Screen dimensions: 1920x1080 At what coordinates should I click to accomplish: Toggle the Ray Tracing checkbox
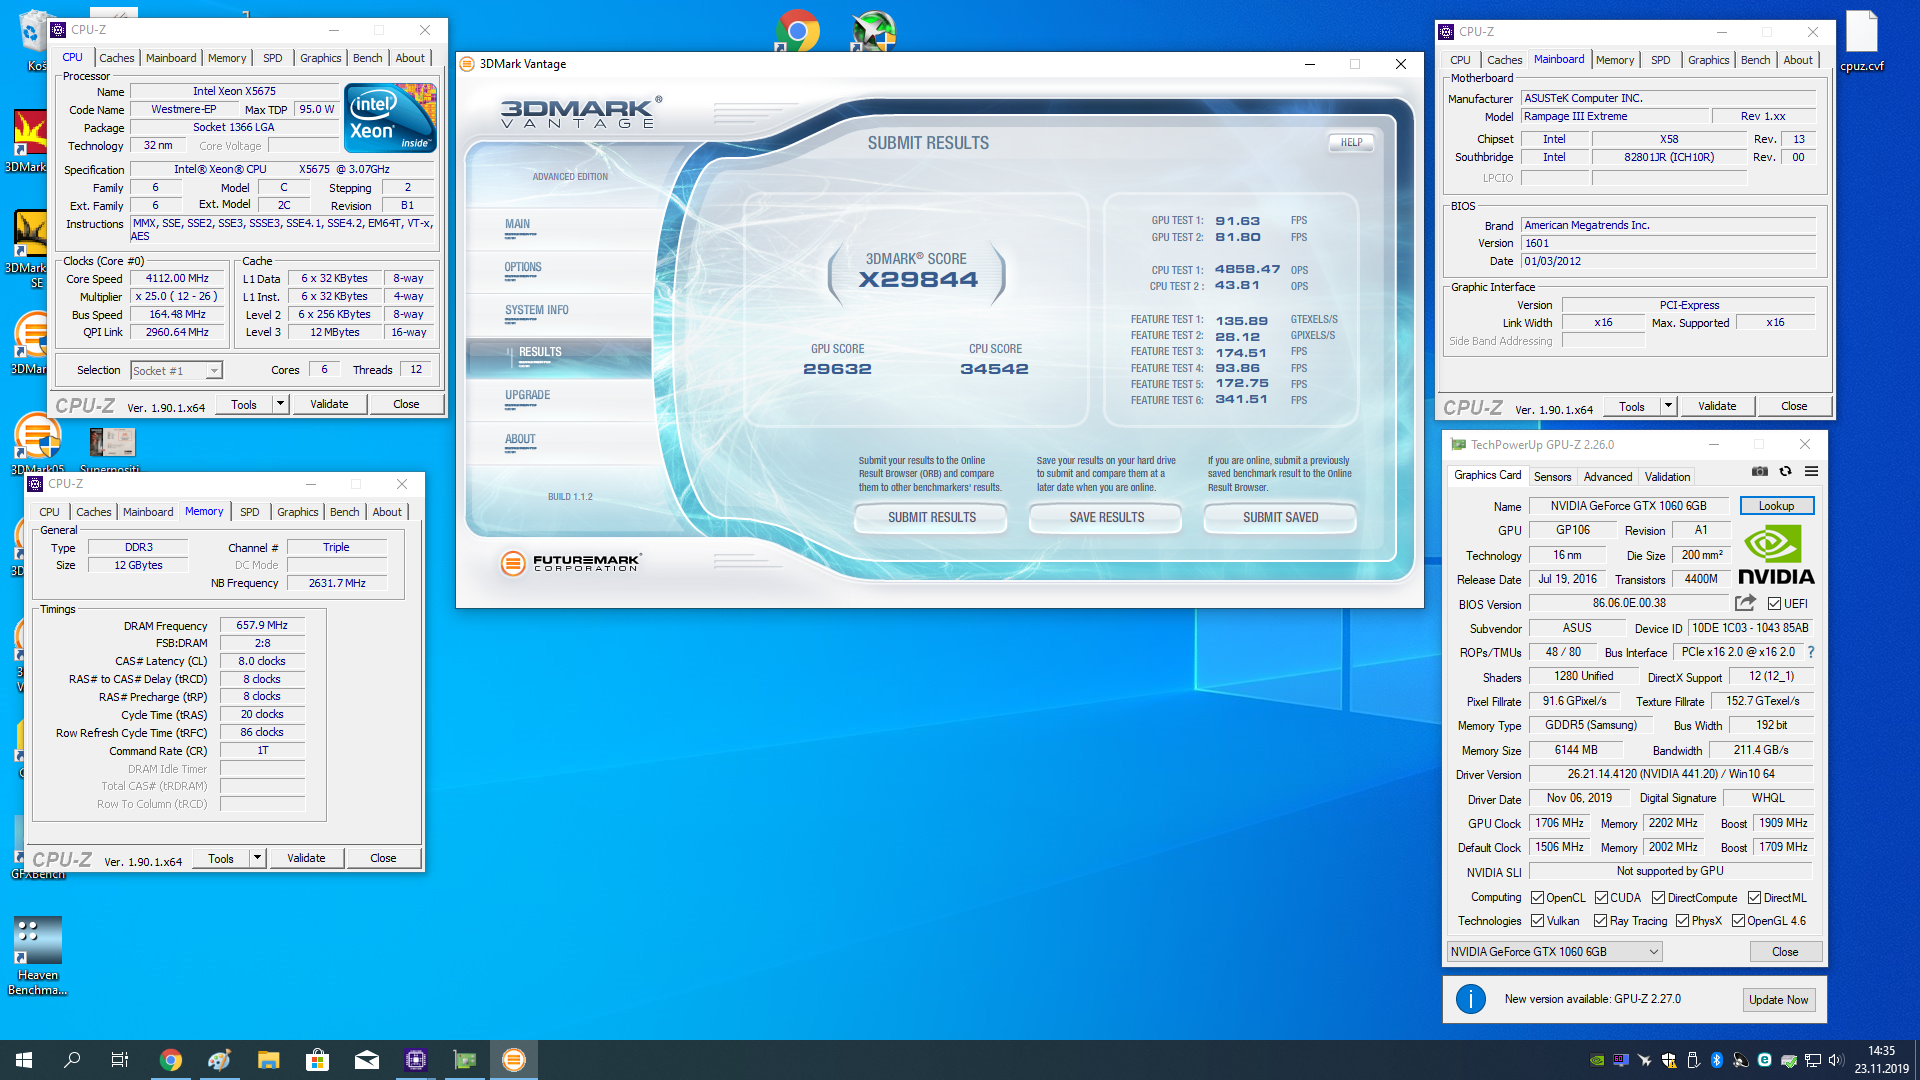(1600, 921)
